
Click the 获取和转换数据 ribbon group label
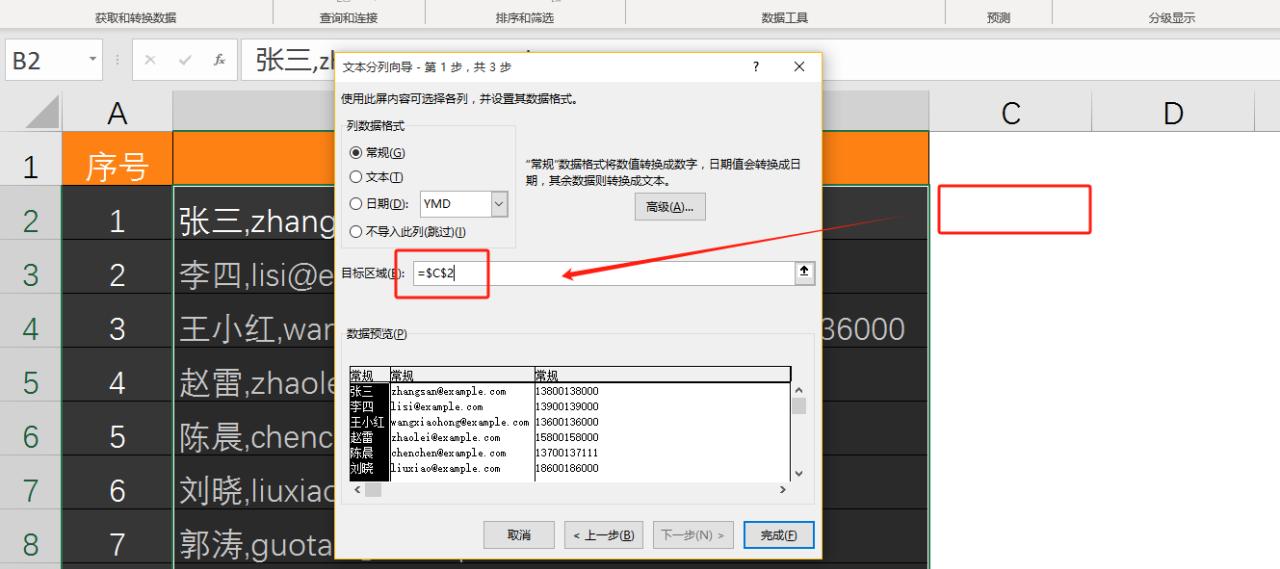tap(136, 18)
